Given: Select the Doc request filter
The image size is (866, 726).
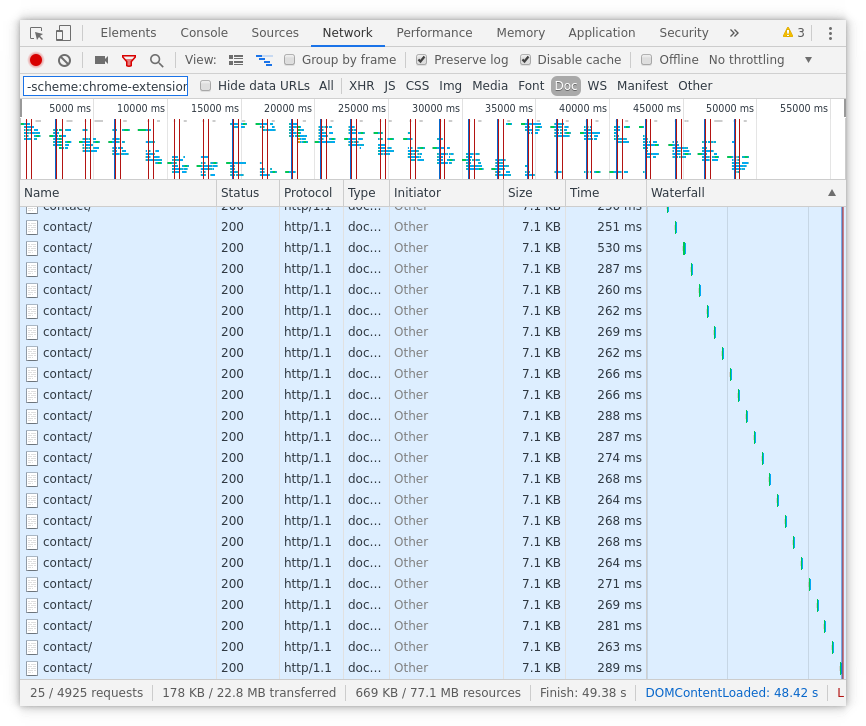Looking at the screenshot, I should tap(565, 85).
